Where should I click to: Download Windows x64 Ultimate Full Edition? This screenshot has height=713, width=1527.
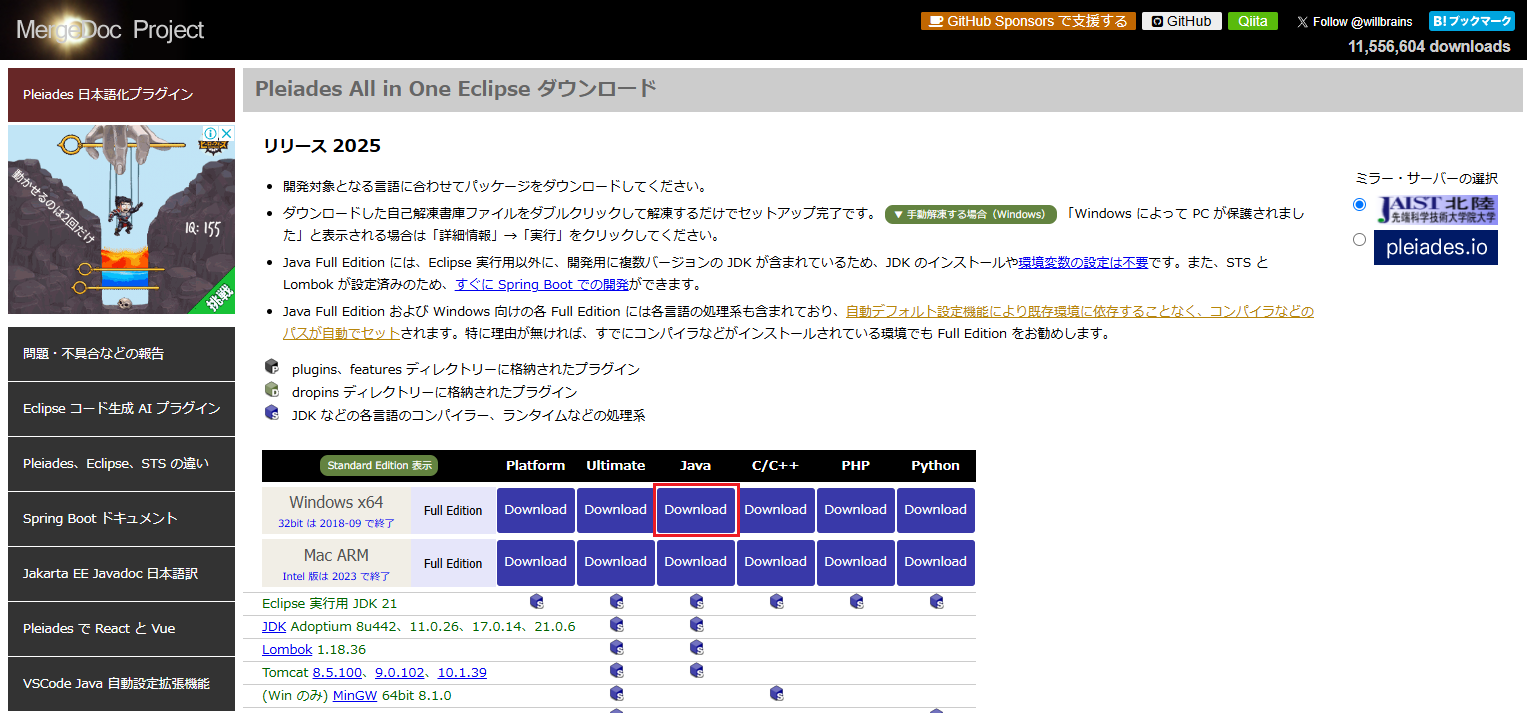616,511
